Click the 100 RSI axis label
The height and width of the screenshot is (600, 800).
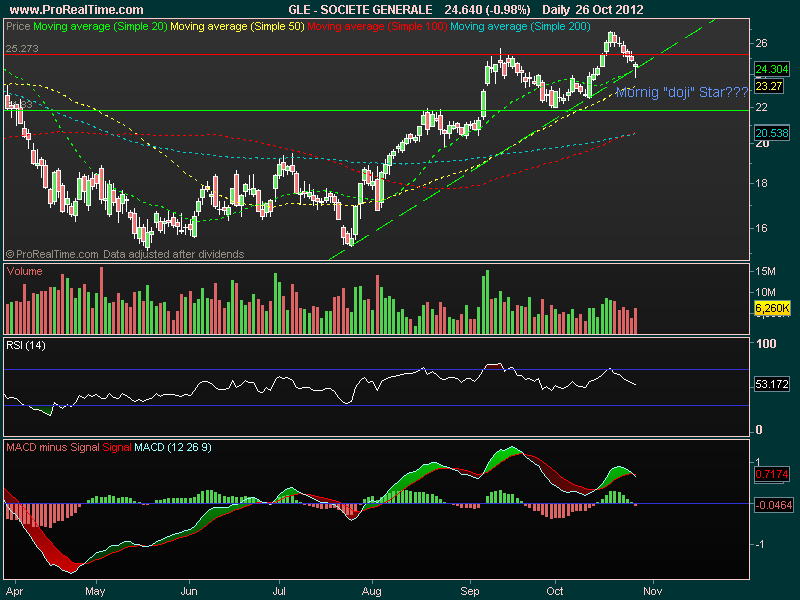click(766, 344)
